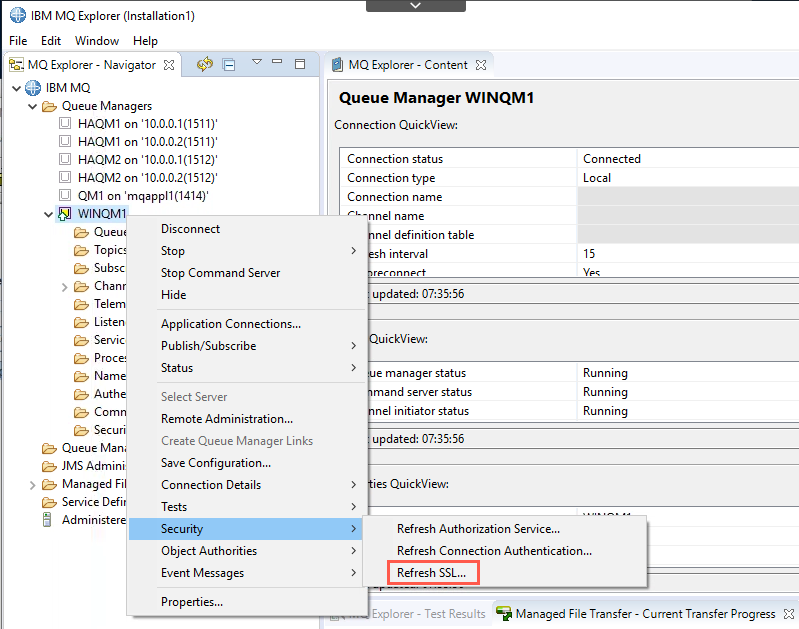Click the Queues folder icon under WINQM1
The width and height of the screenshot is (799, 629).
(82, 232)
